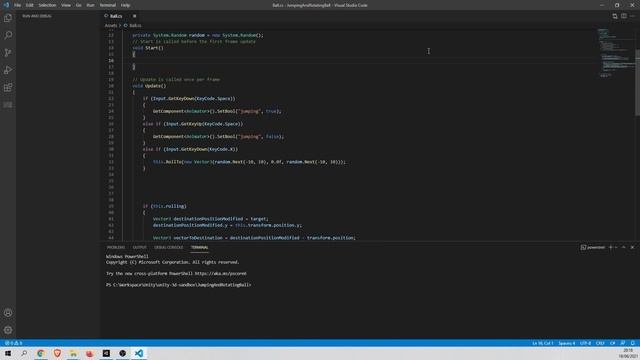Maximize the terminal panel with chevron-up

pos(623,247)
